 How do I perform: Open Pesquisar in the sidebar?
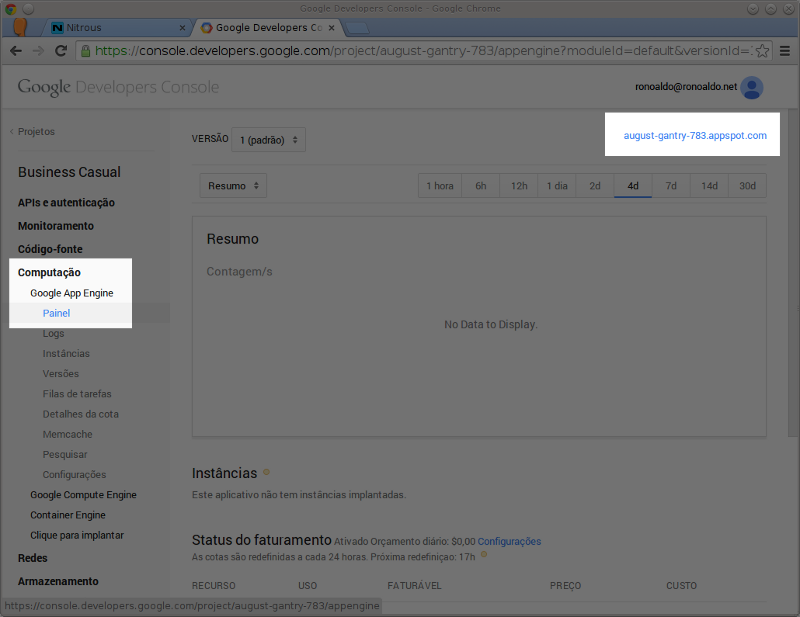coord(65,455)
